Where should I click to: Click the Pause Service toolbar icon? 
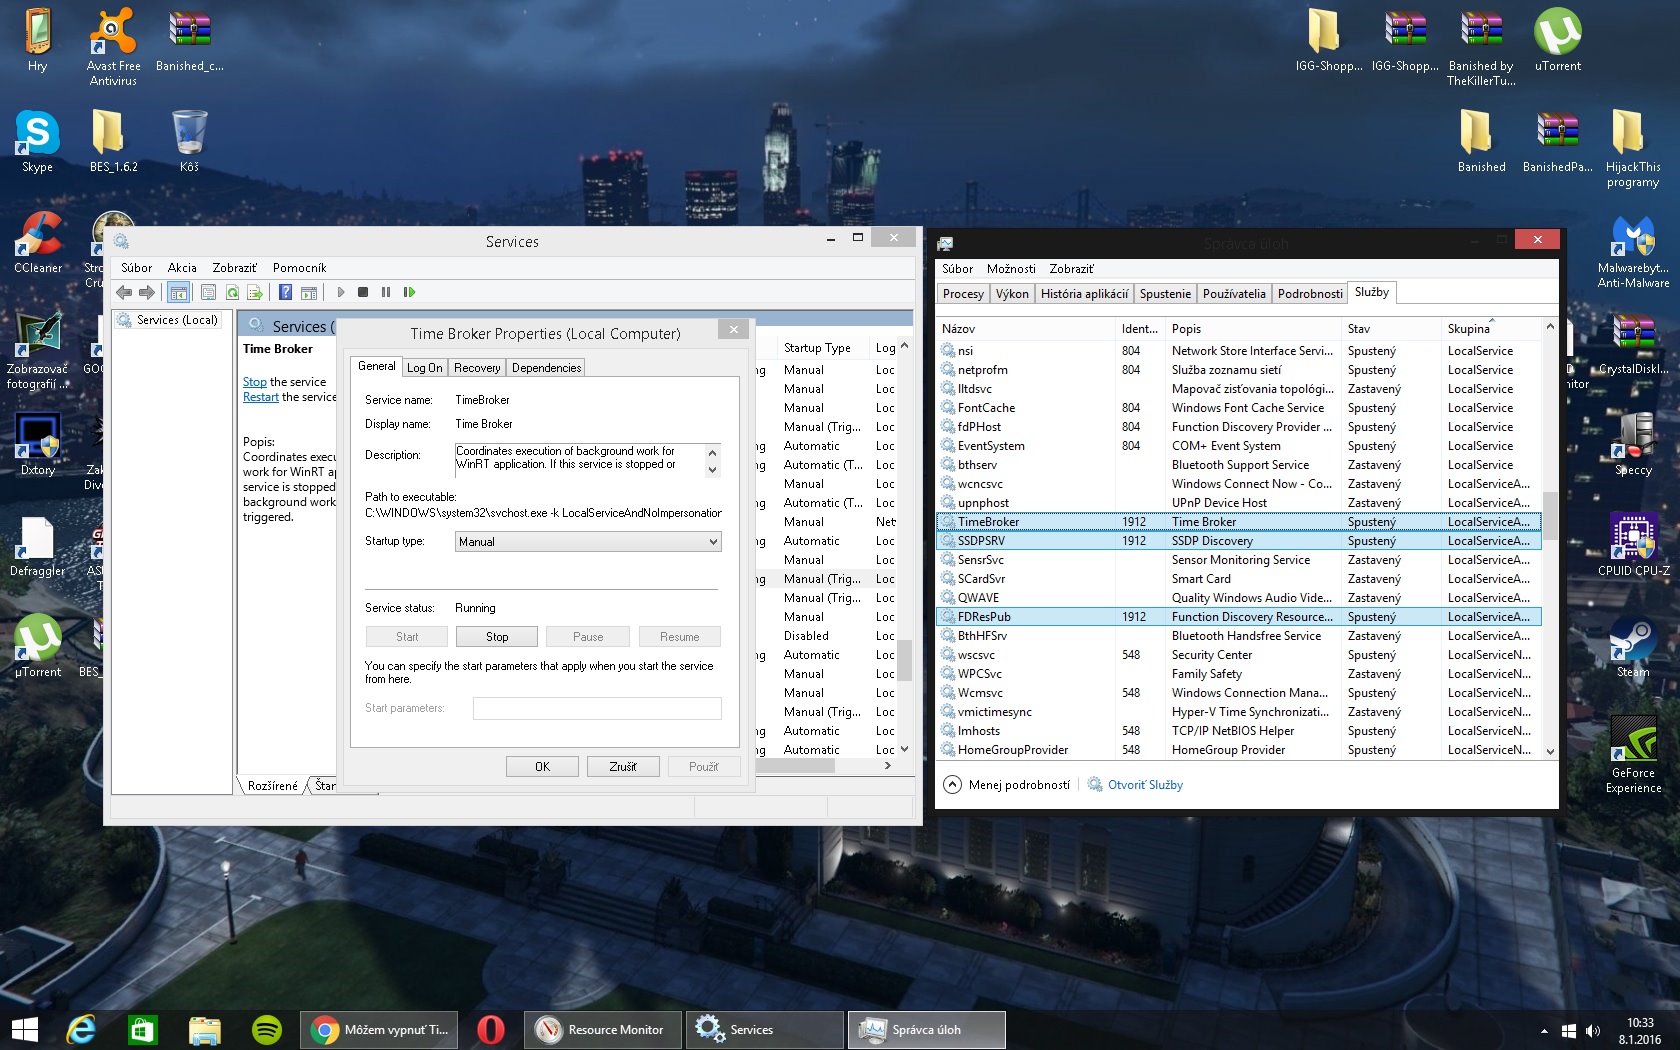pos(386,292)
